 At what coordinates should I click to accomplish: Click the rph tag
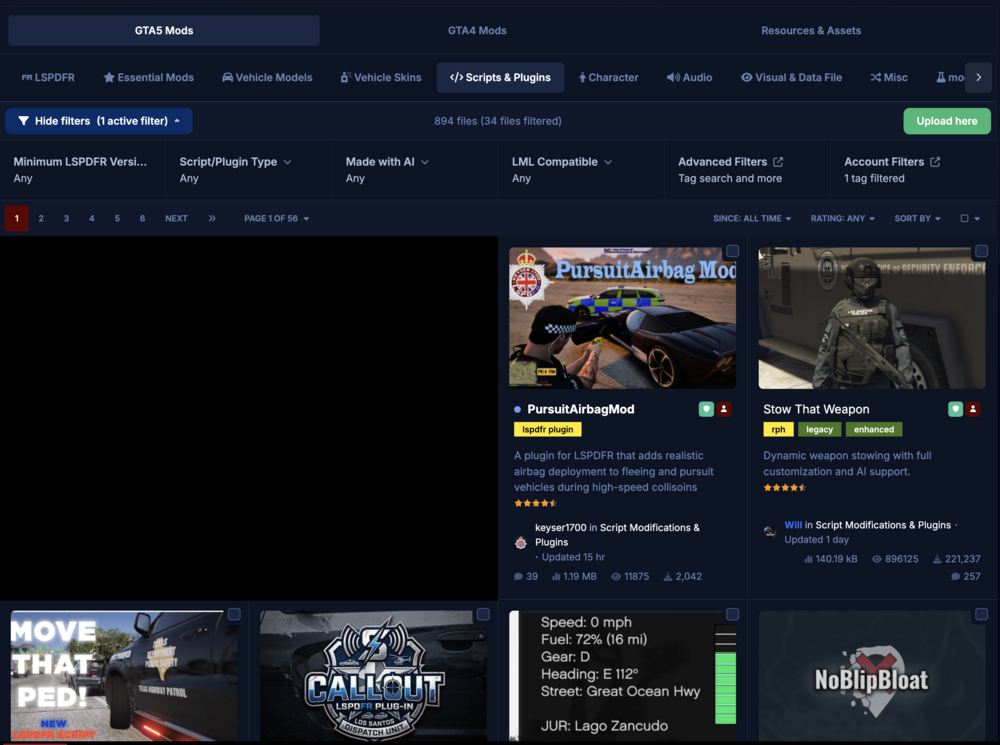[778, 429]
